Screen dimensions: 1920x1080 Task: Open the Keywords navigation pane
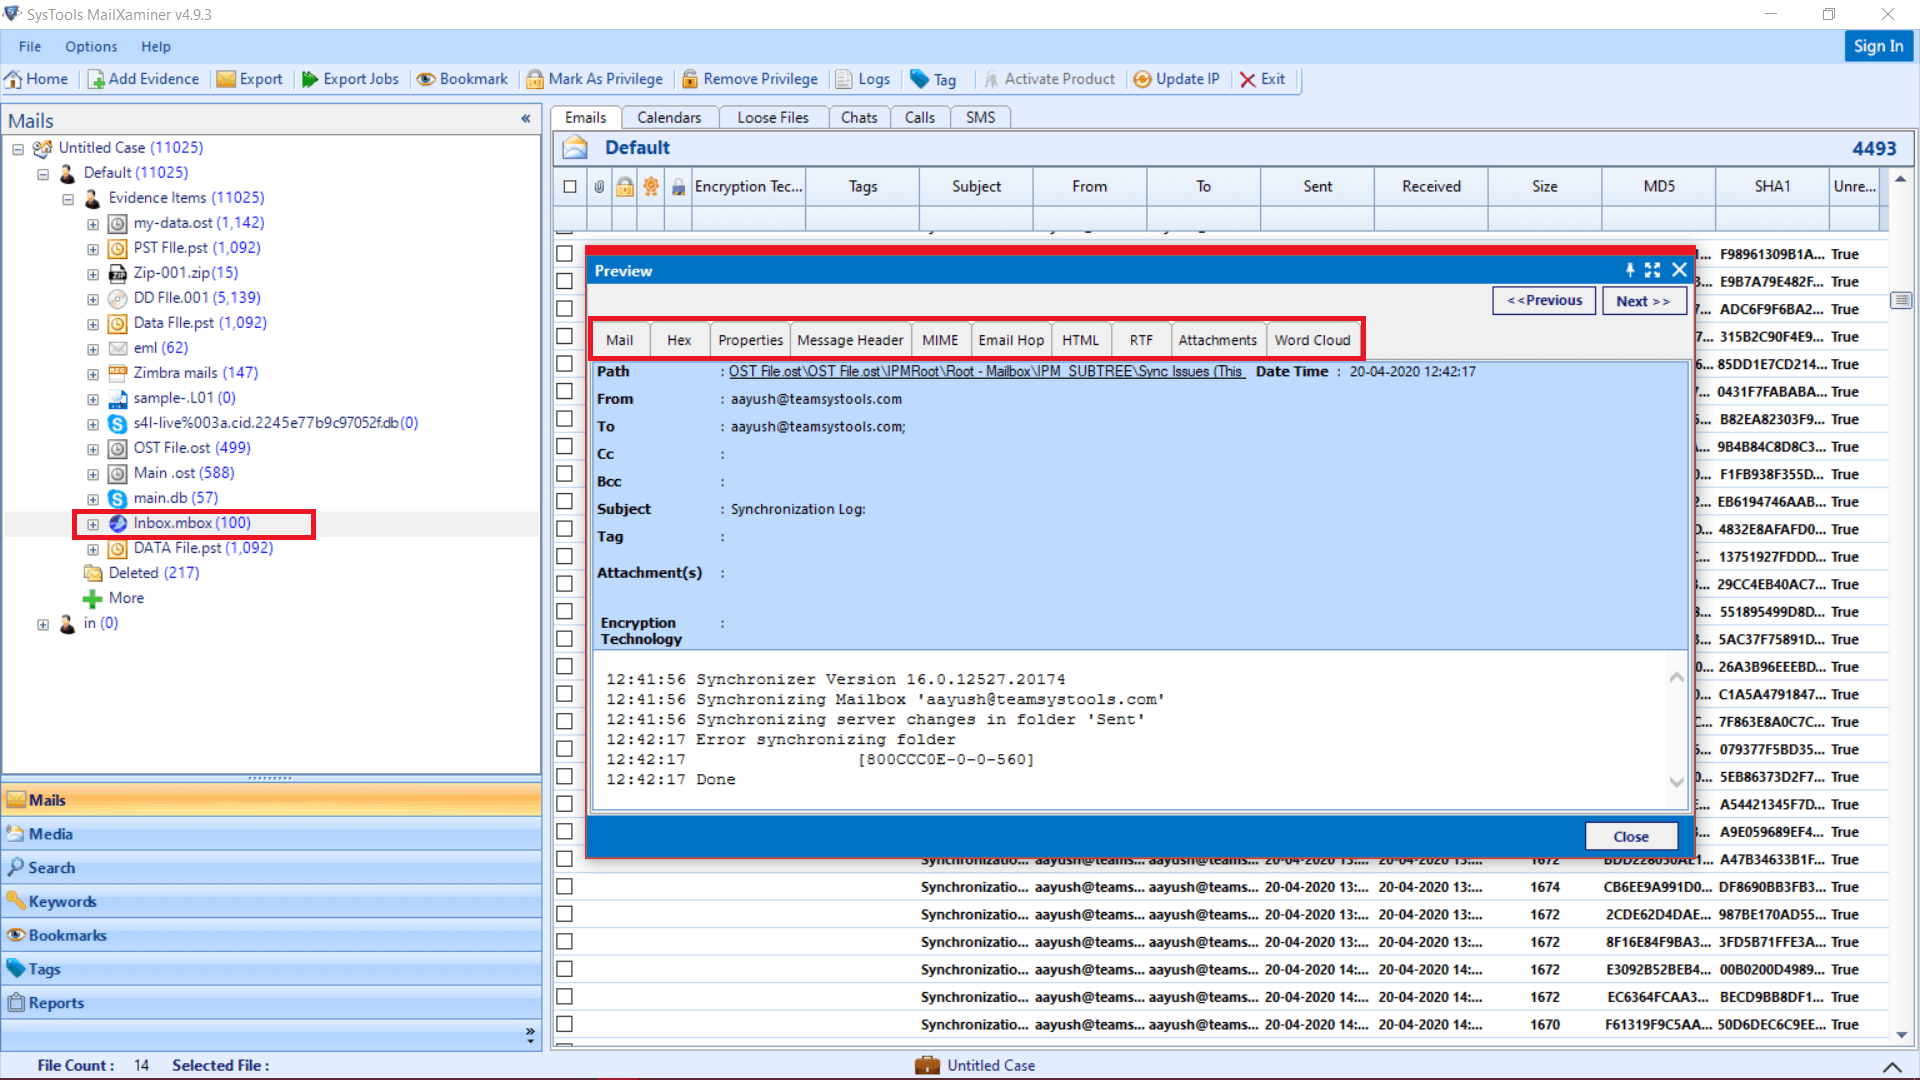point(271,902)
